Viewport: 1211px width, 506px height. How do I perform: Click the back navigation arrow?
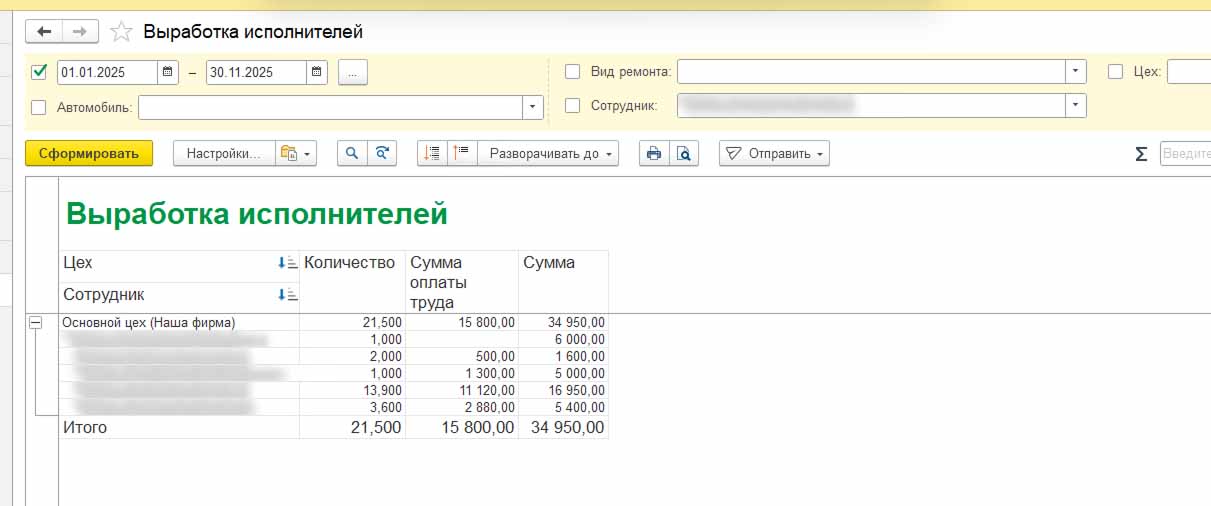(x=44, y=32)
